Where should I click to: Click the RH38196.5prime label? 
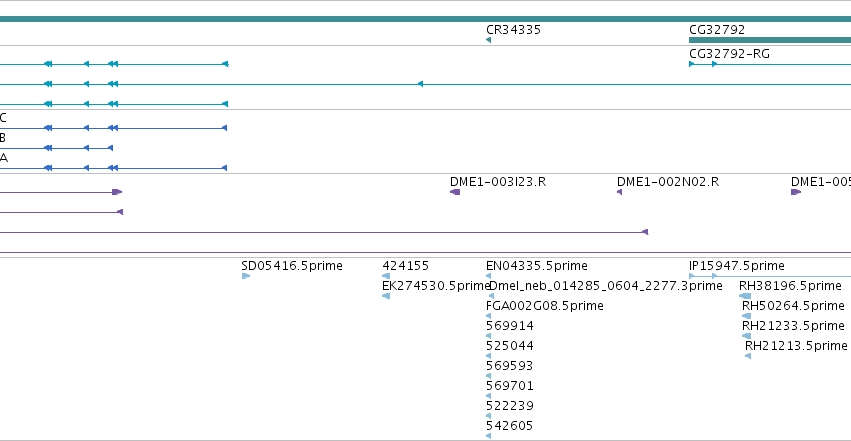click(790, 286)
